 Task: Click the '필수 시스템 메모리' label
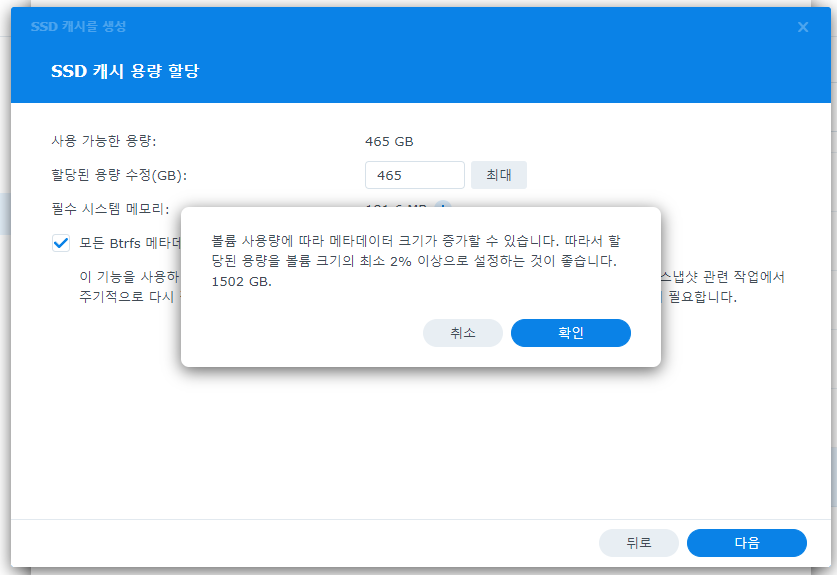pyautogui.click(x=110, y=209)
